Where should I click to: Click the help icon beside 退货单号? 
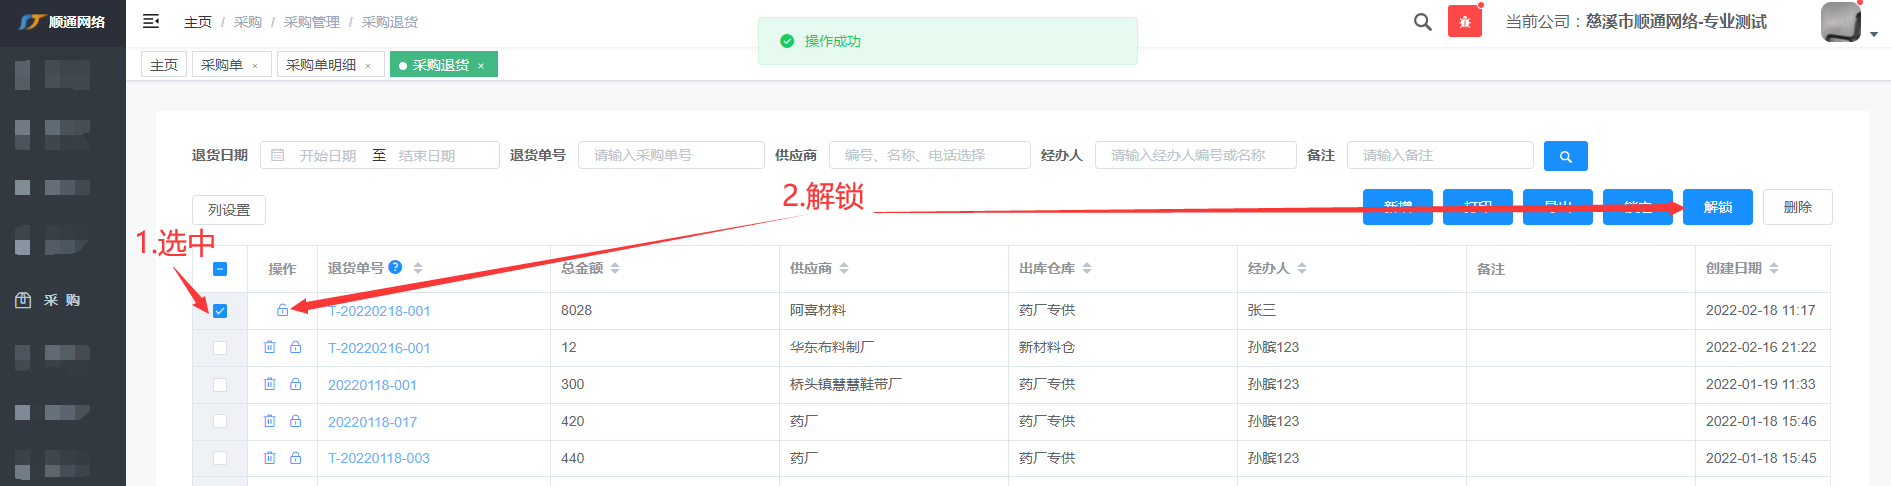(395, 267)
